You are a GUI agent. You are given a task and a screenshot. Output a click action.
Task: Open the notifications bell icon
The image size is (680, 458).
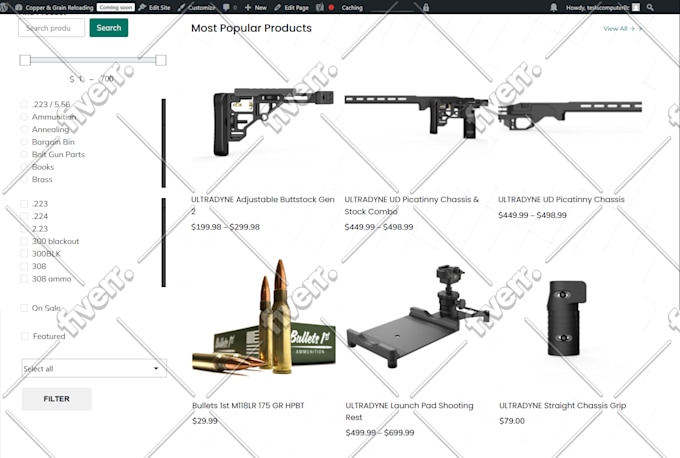point(553,7)
